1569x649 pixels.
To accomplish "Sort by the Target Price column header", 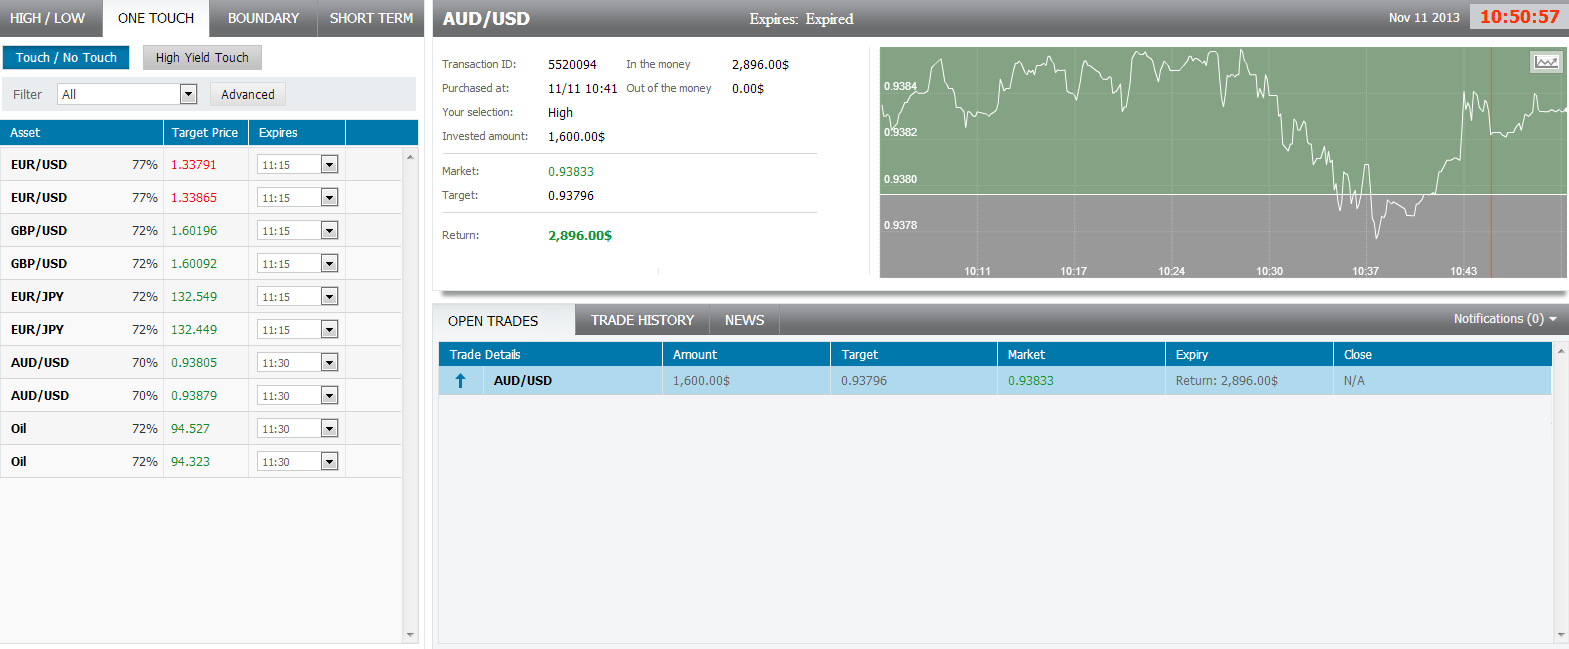I will click(205, 133).
